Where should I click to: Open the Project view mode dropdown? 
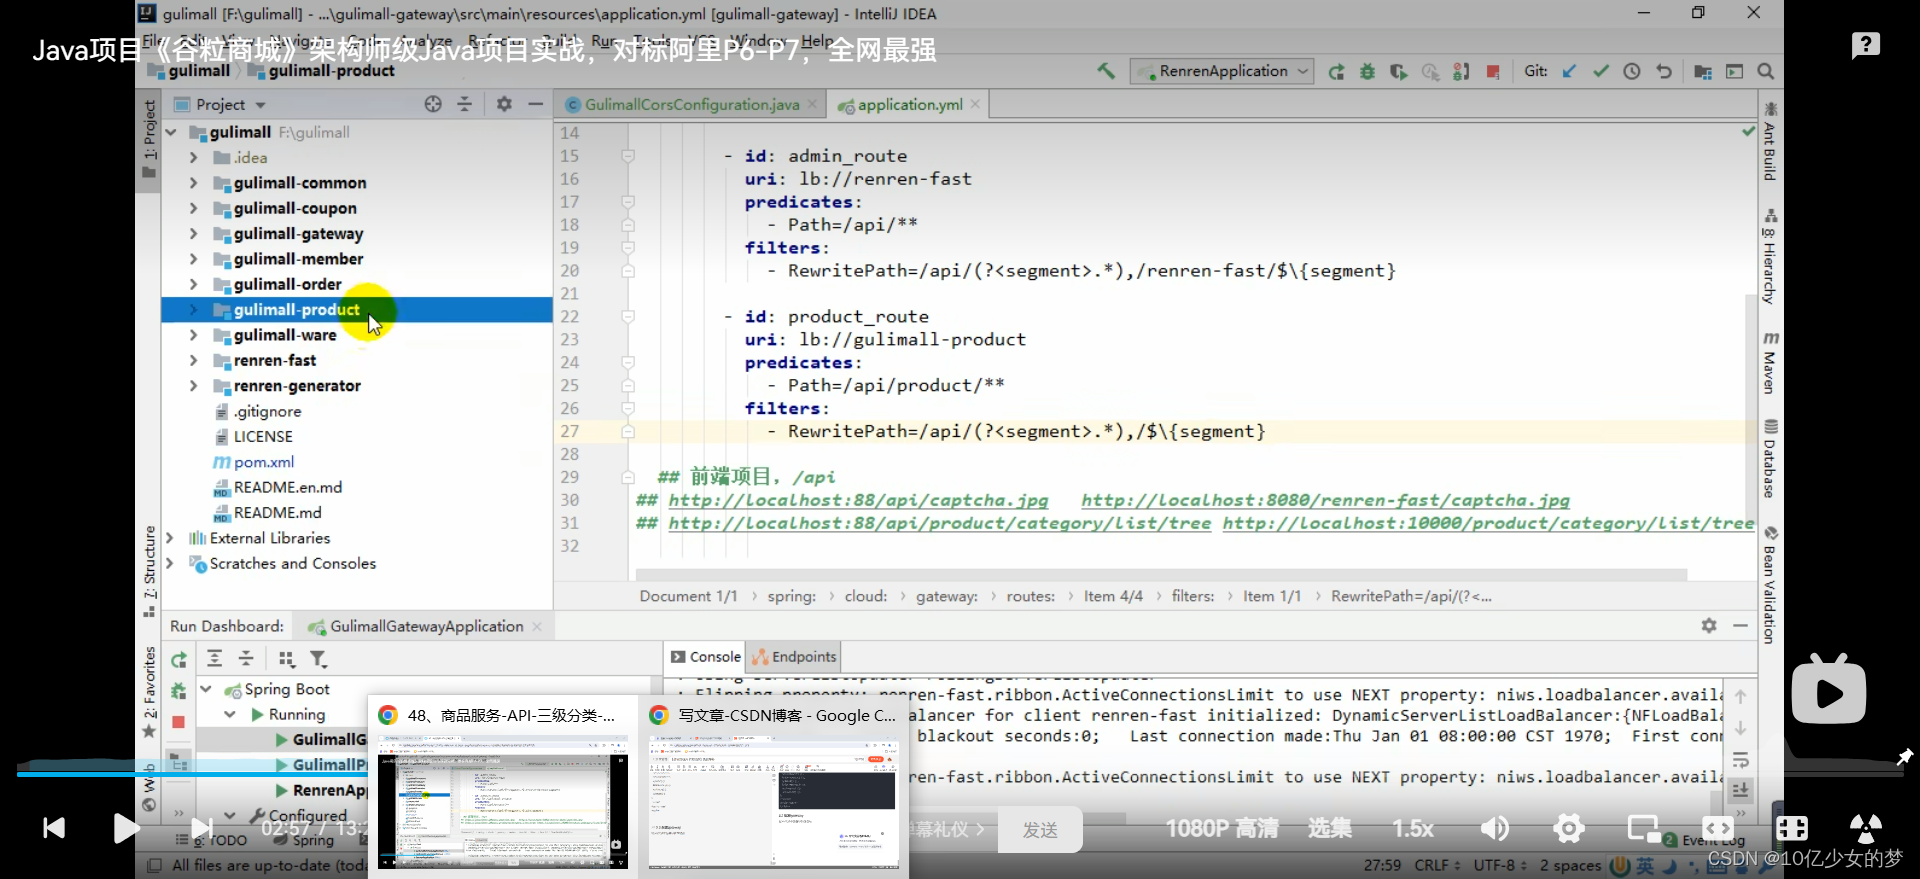(221, 104)
